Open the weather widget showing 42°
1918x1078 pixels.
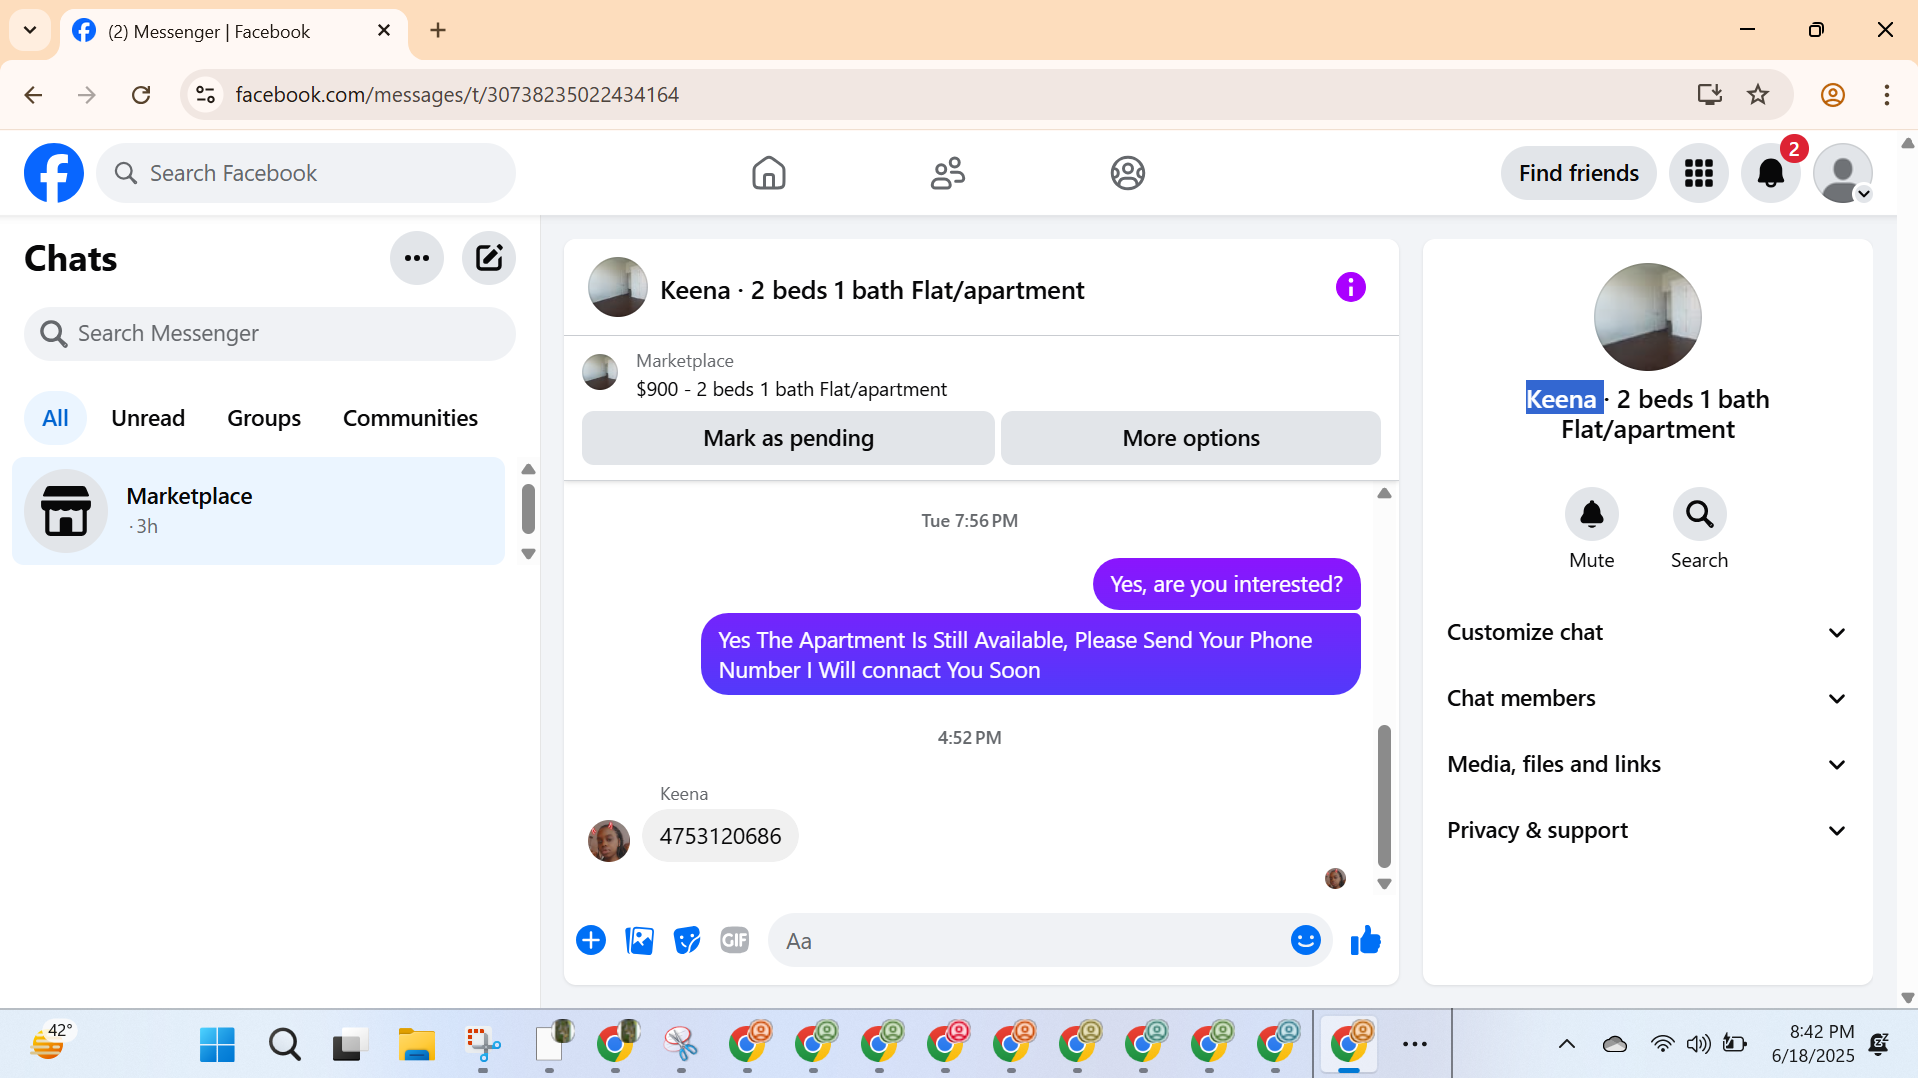click(x=50, y=1044)
